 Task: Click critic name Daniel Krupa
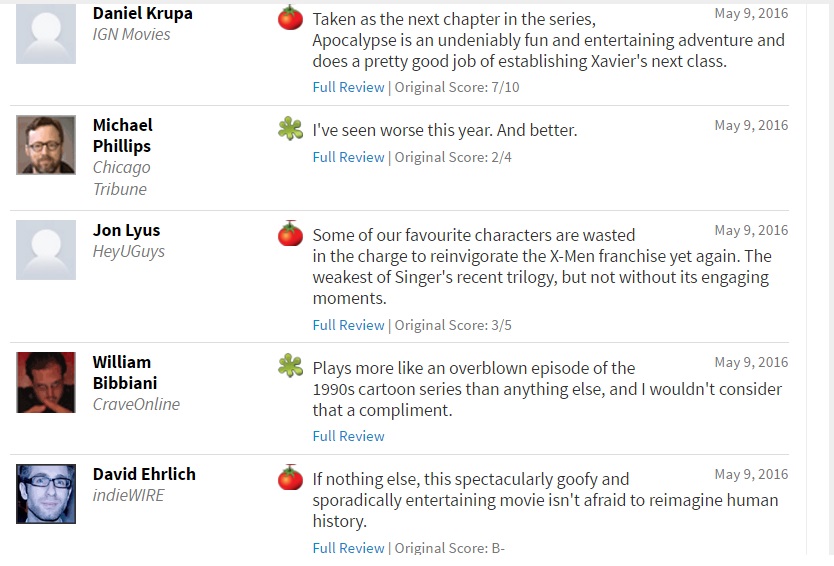(x=142, y=13)
